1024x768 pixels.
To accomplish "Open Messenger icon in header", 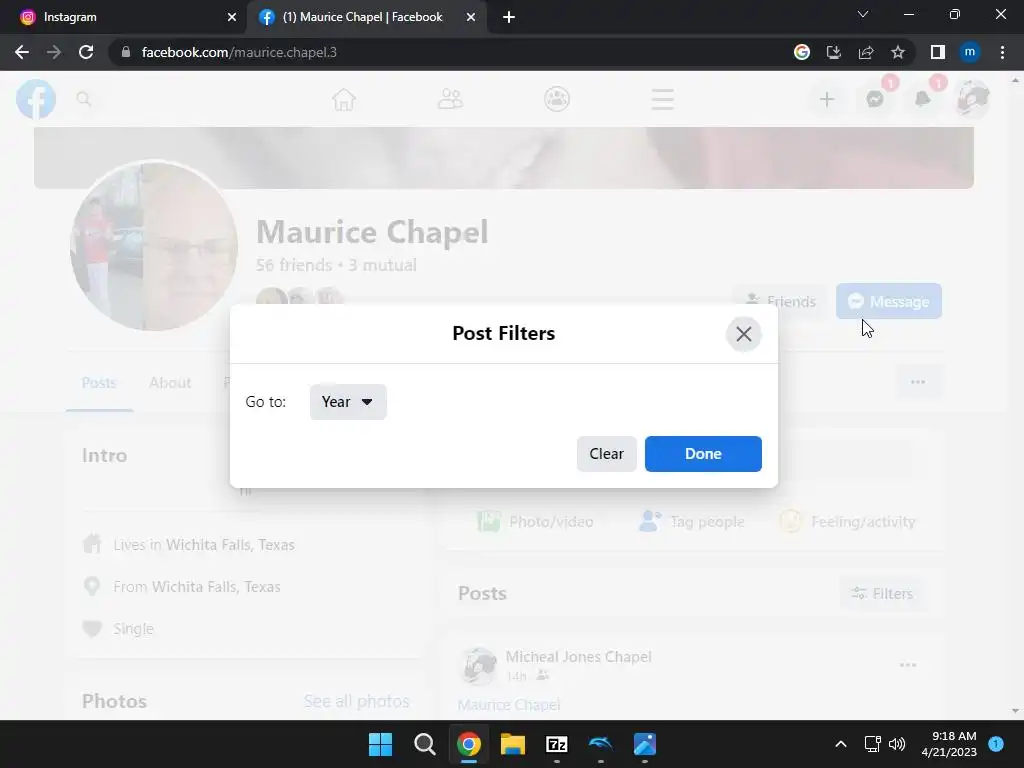I will [875, 99].
